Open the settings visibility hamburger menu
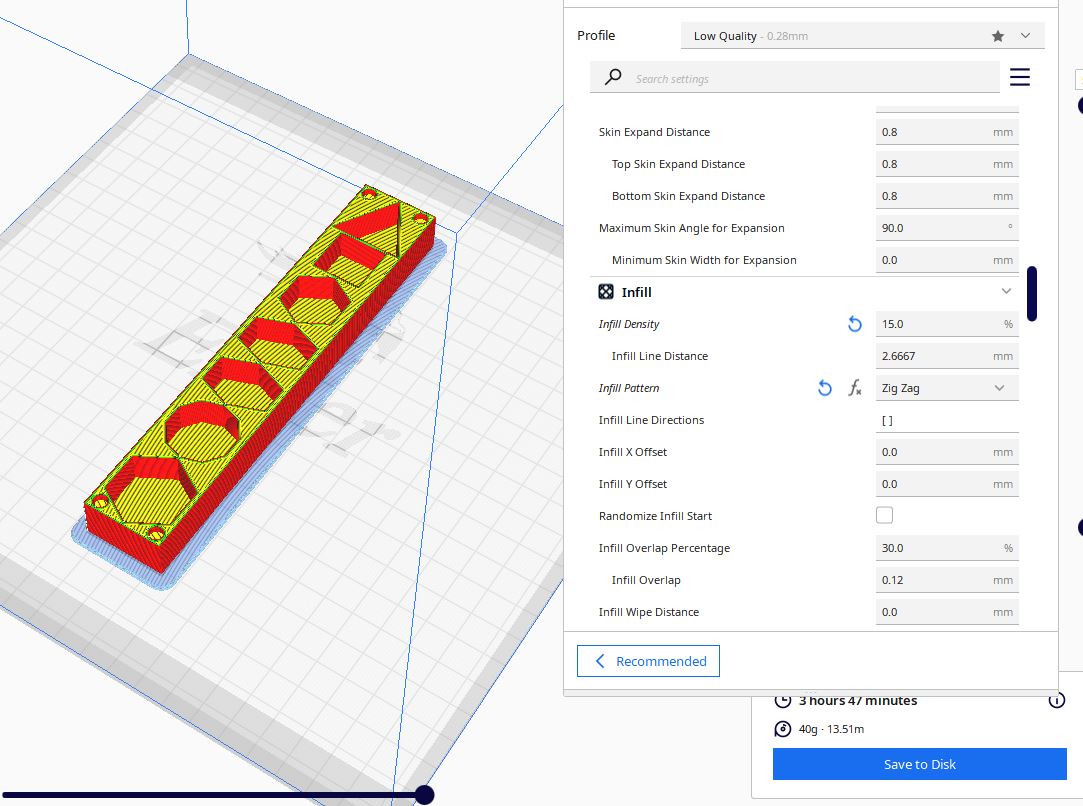Screen dimensions: 1083x806 click(1019, 77)
